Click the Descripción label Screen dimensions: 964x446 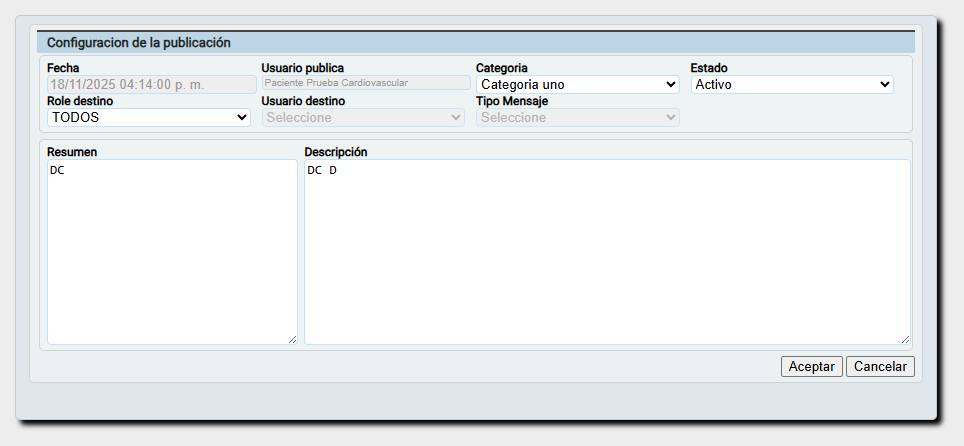pos(336,152)
